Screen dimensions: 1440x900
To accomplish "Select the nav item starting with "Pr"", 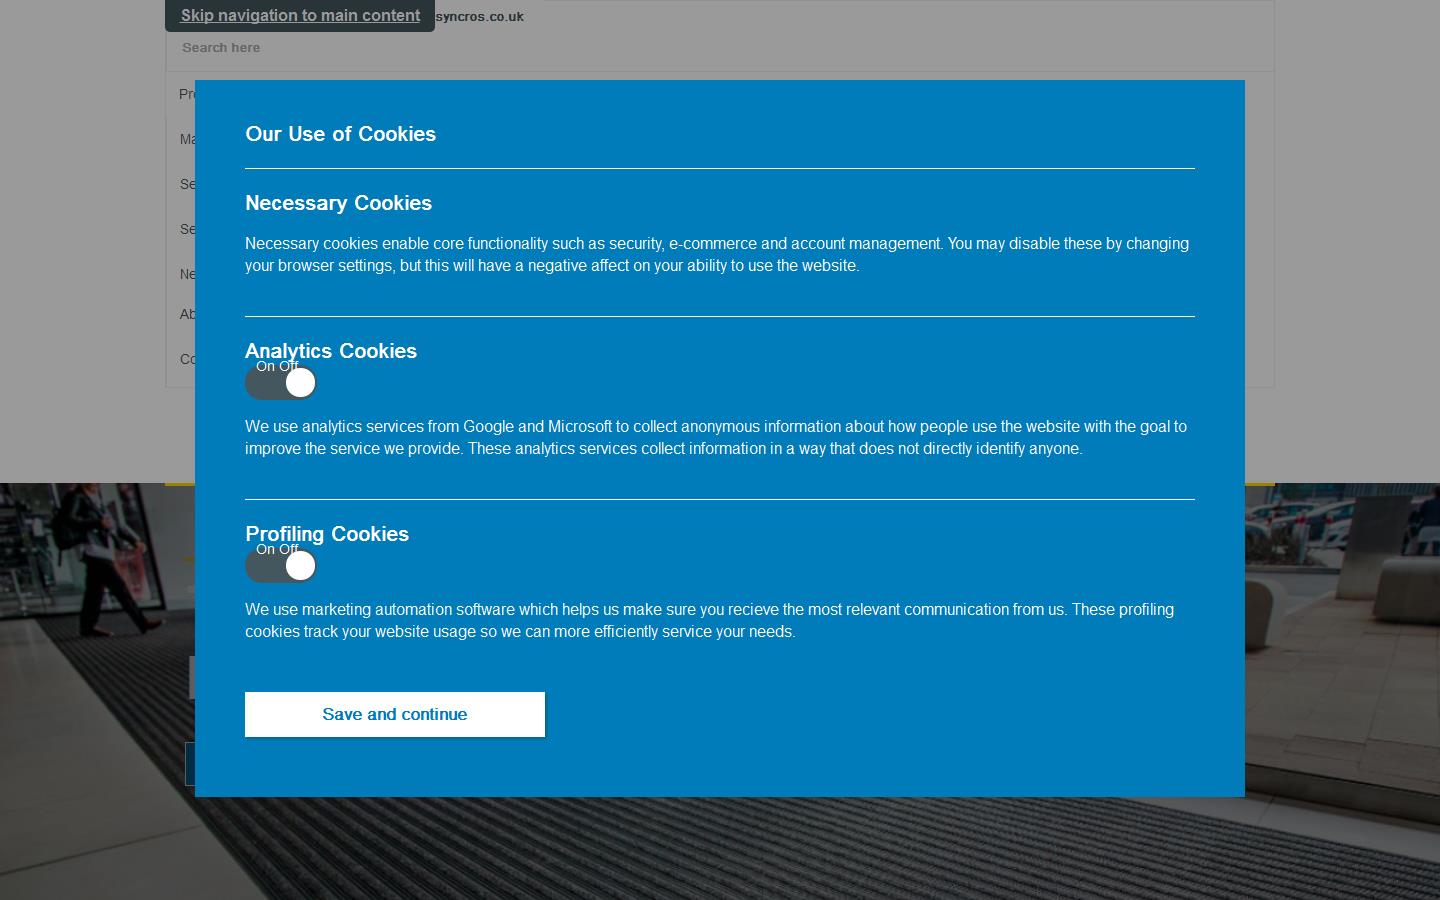I will click(186, 94).
